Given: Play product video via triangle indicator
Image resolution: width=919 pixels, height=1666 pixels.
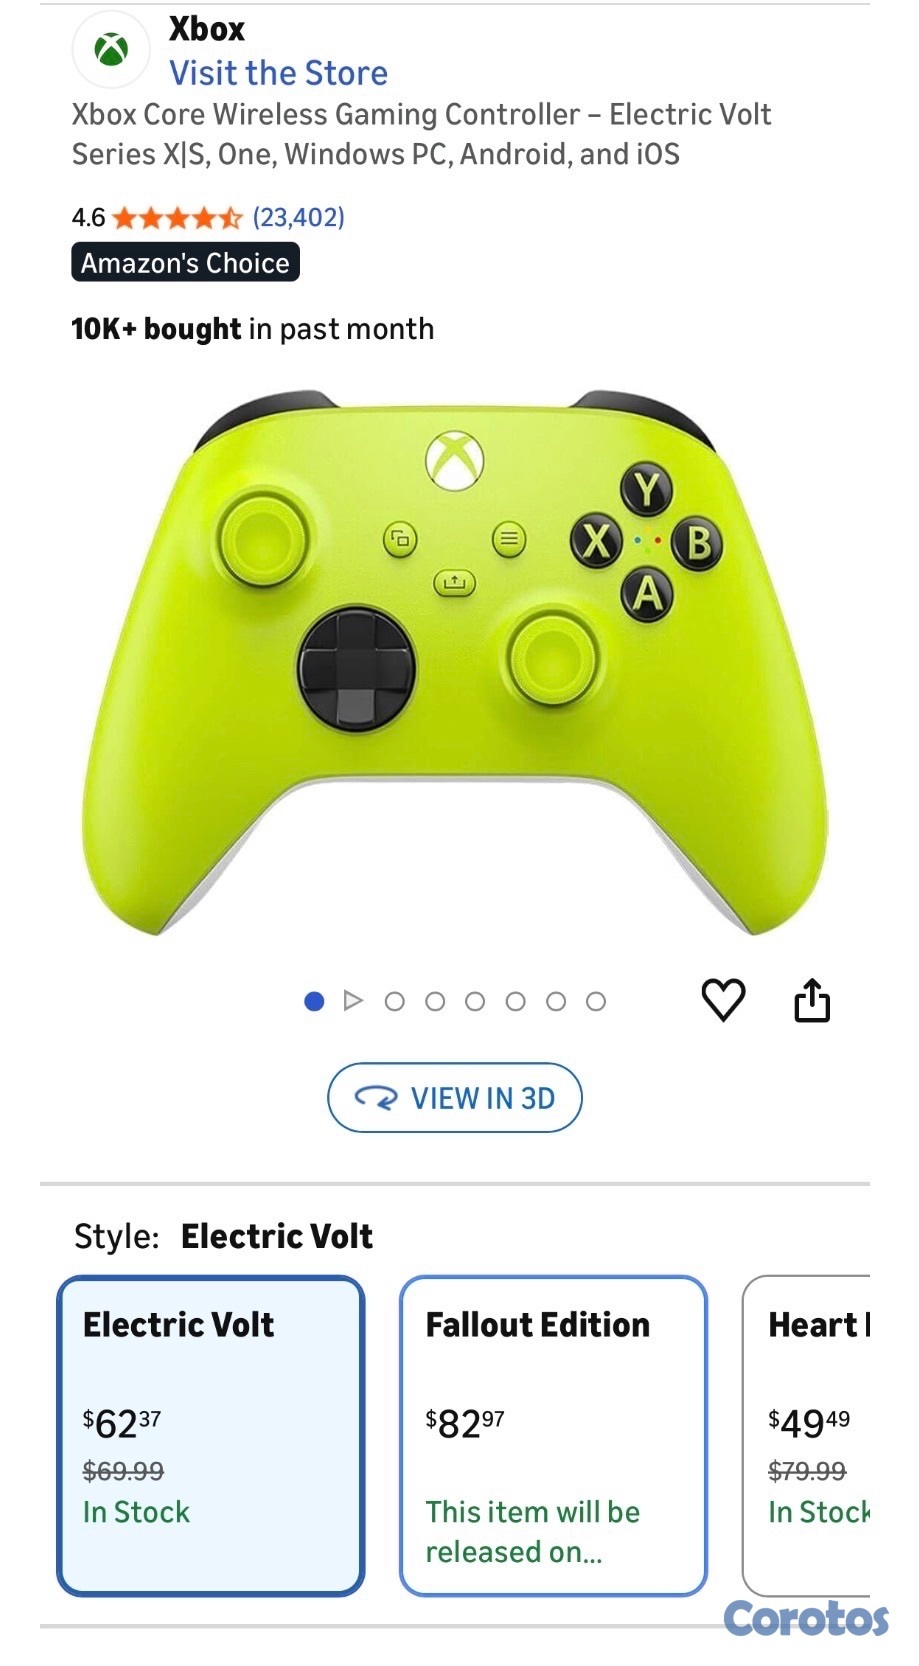Looking at the screenshot, I should (353, 1000).
